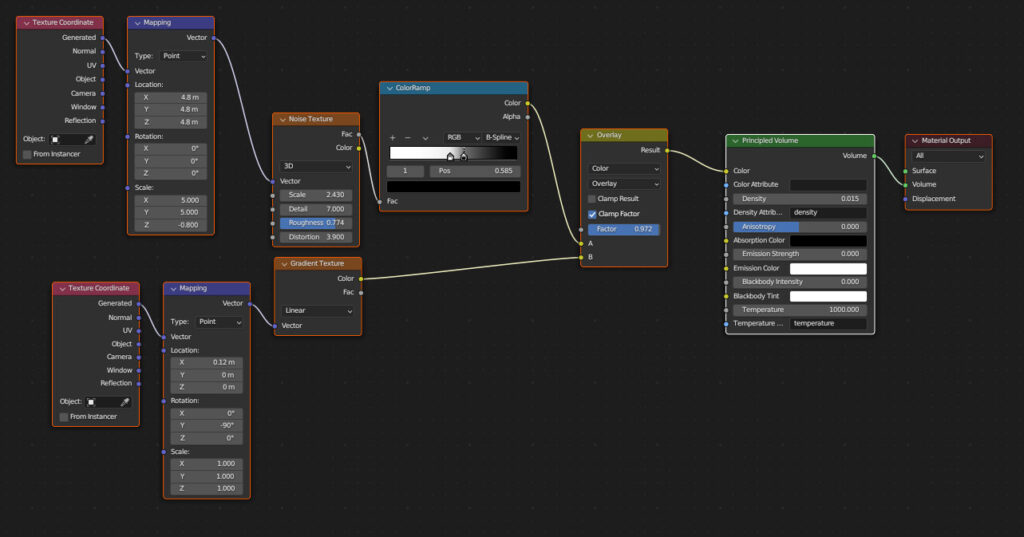
Task: Click the Temperature 1000.000 field
Action: (x=800, y=310)
